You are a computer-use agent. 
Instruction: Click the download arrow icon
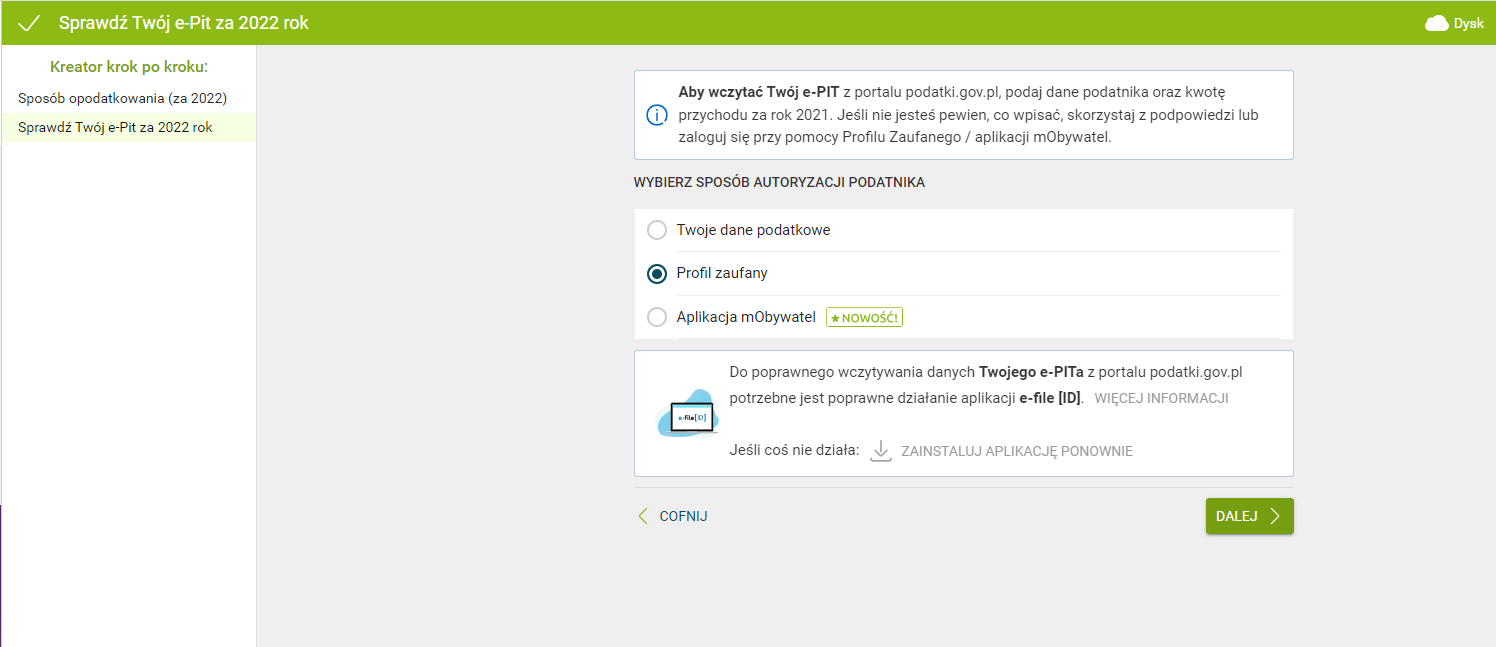[x=880, y=451]
